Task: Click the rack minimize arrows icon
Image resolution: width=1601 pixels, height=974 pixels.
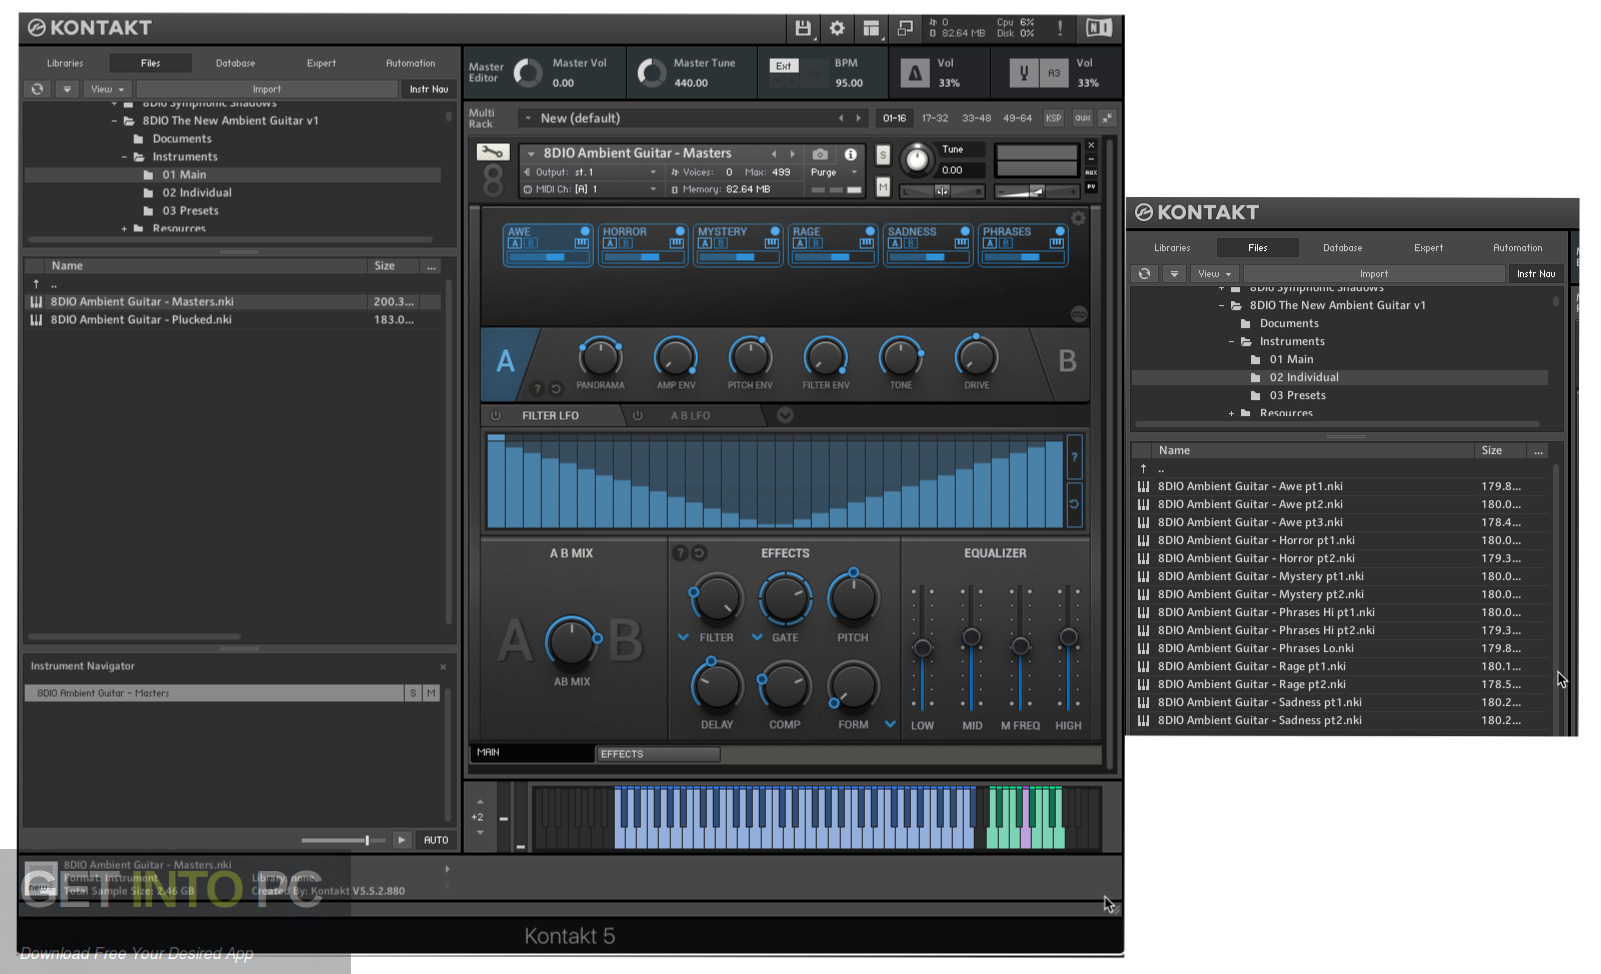Action: click(x=1107, y=118)
